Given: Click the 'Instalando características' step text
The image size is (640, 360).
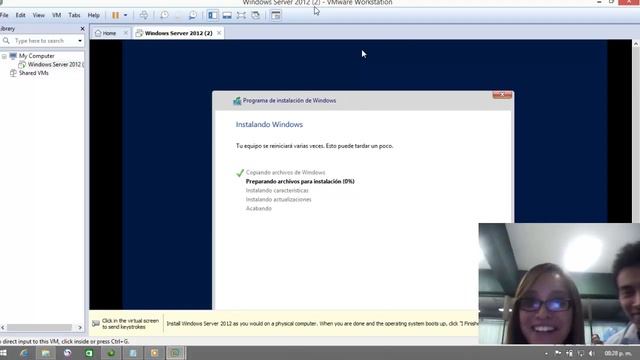Looking at the screenshot, I should [x=277, y=191].
